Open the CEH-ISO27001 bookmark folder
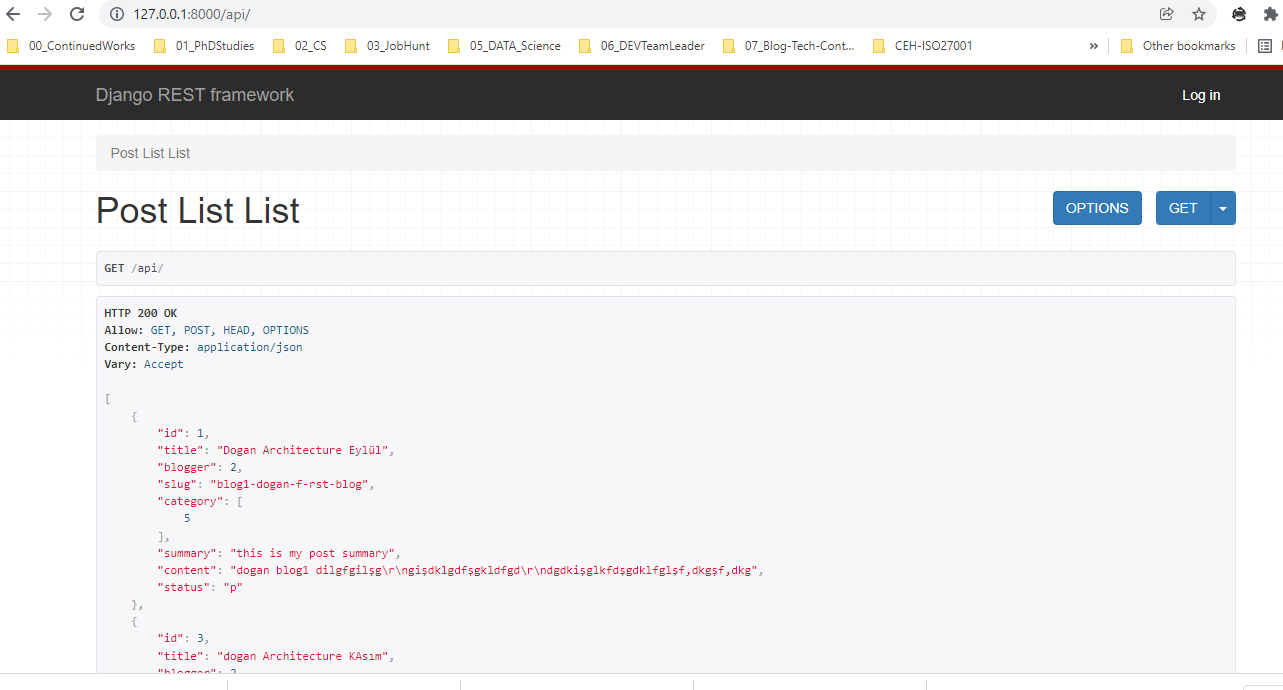 click(x=923, y=46)
